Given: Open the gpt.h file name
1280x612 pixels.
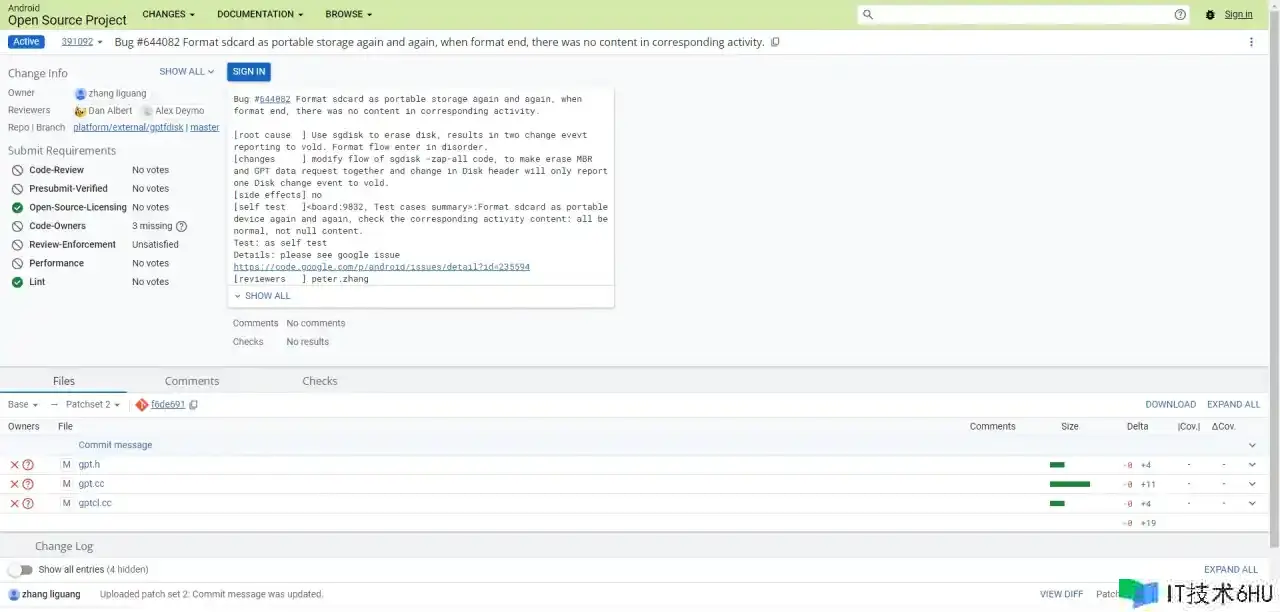Looking at the screenshot, I should [89, 465].
